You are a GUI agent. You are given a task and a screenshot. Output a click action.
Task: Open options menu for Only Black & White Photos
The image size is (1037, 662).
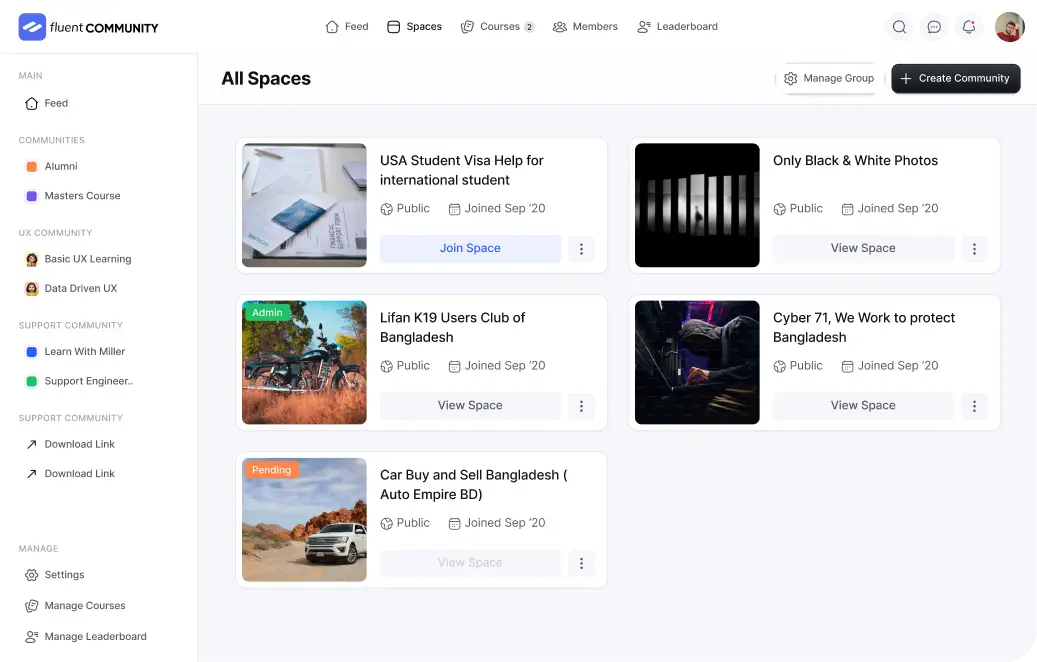click(x=974, y=249)
